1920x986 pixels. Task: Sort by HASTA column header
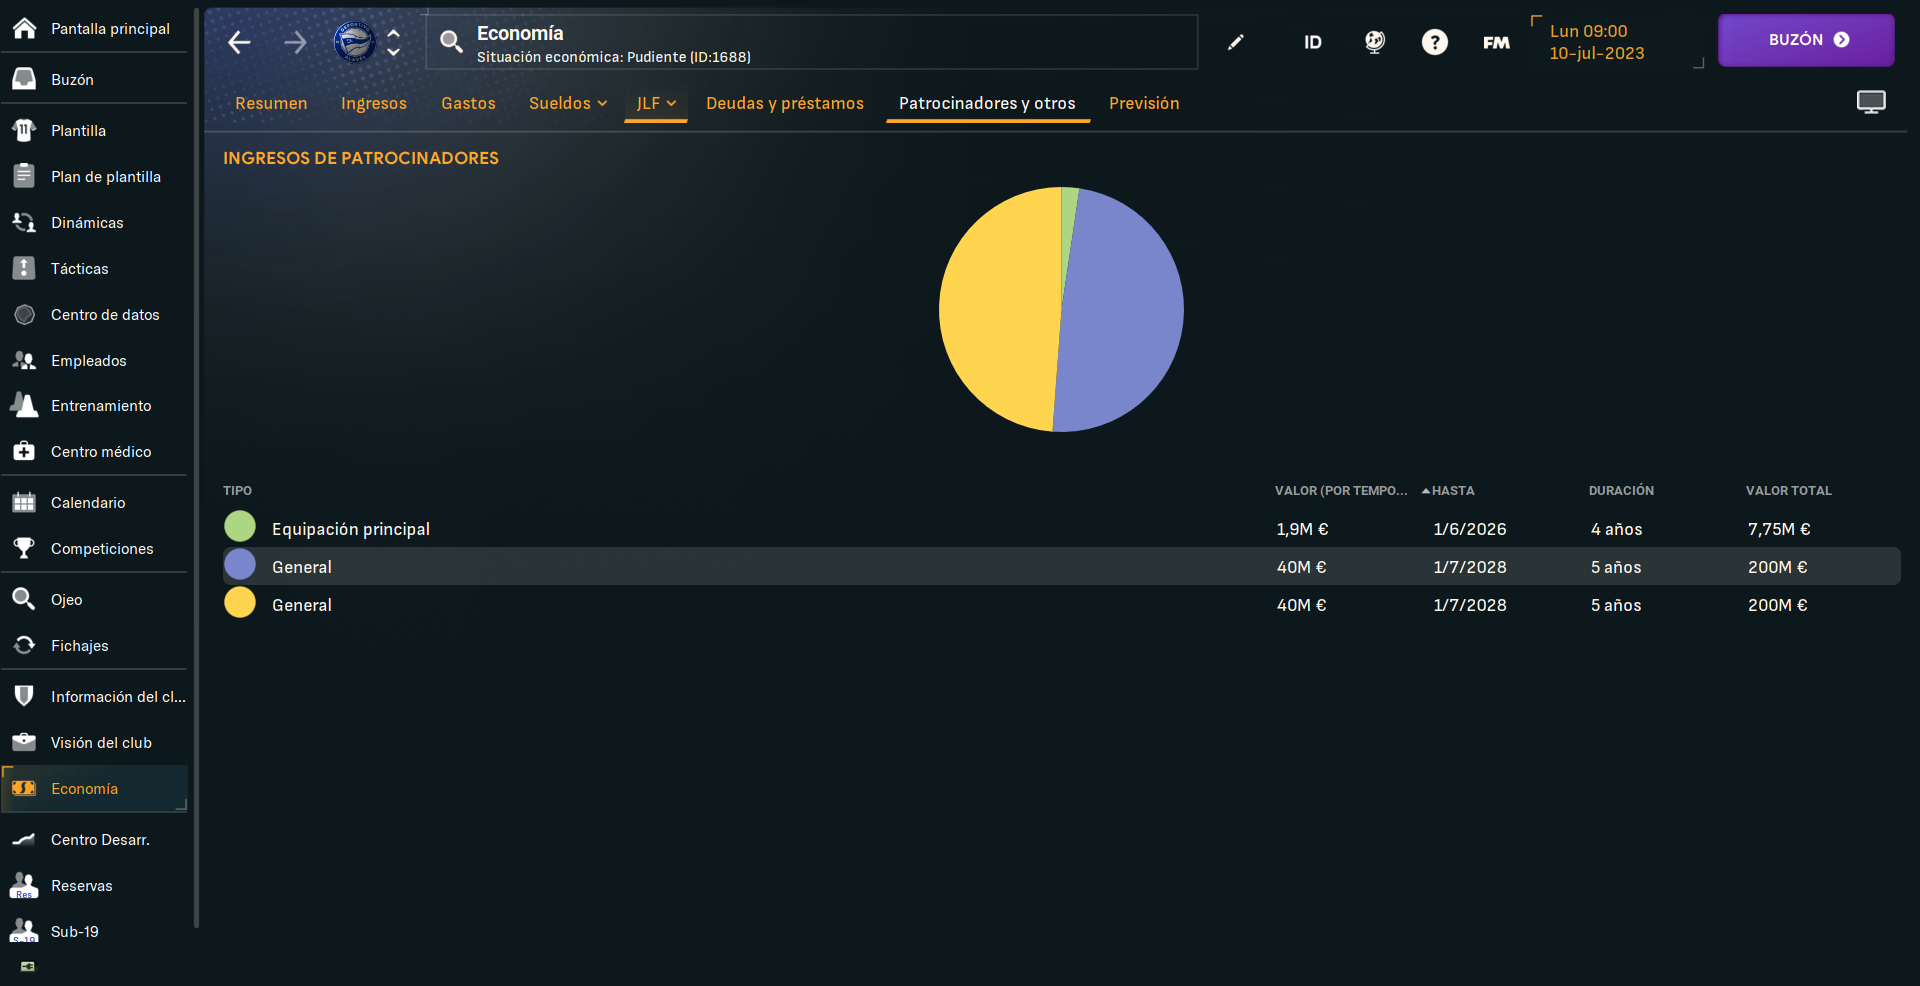pos(1452,490)
